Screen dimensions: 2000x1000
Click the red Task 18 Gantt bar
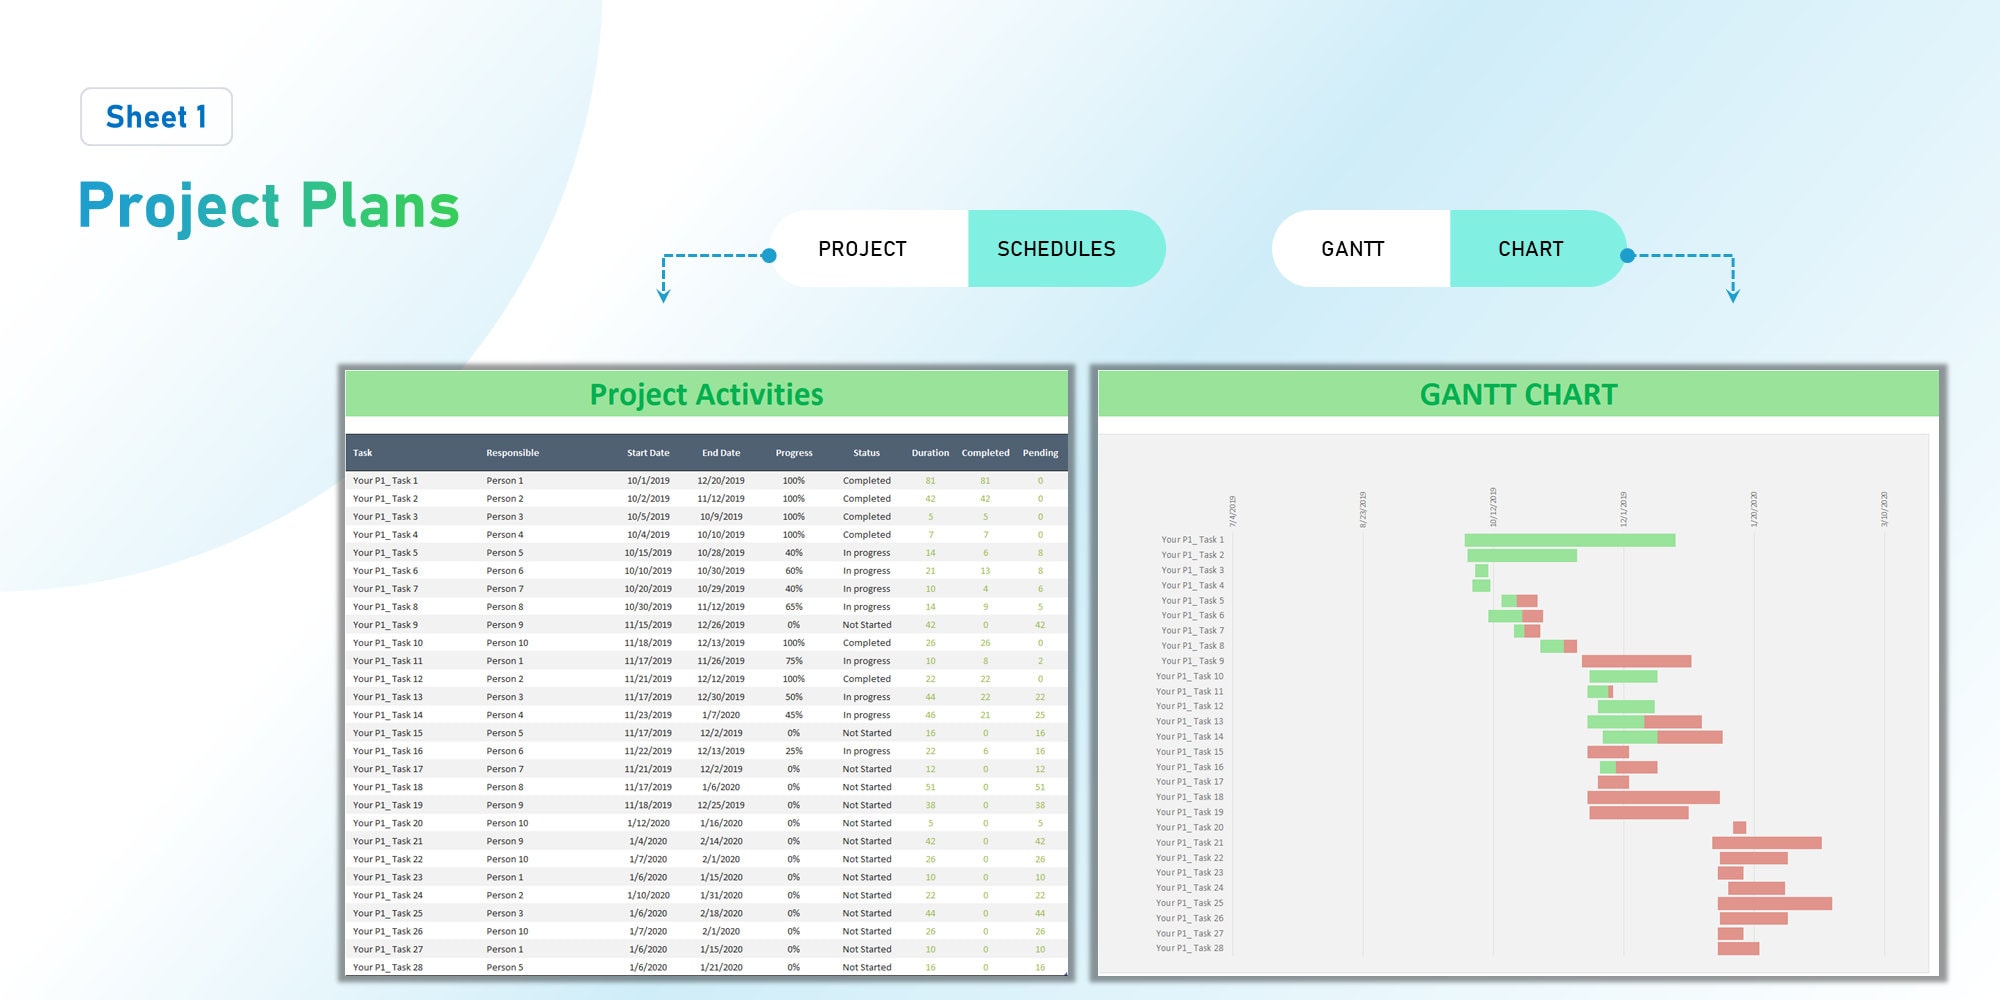pos(1653,797)
